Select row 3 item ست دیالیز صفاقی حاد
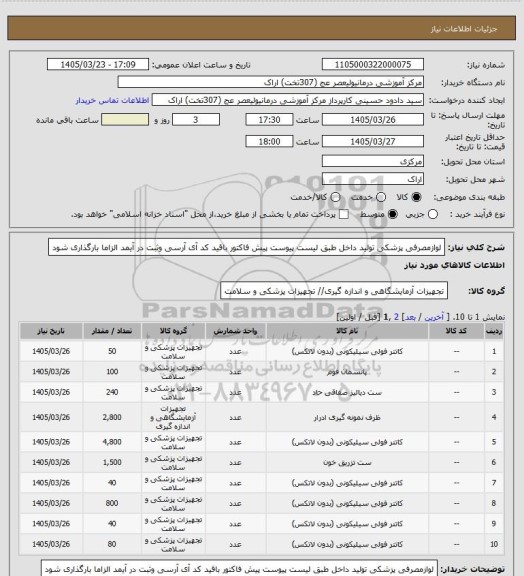524x576 pixels. click(347, 392)
